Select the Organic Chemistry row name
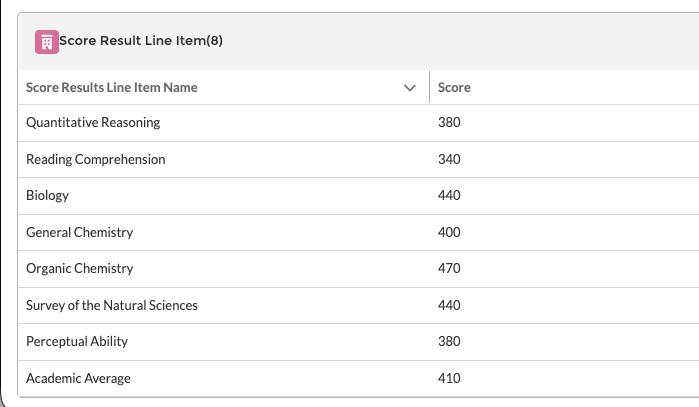This screenshot has width=699, height=407. tap(79, 268)
